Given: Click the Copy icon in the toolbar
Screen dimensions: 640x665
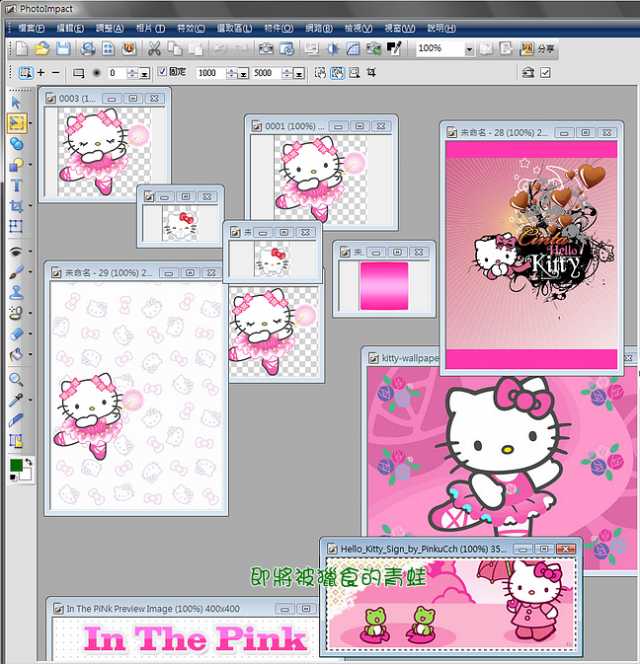Looking at the screenshot, I should tap(175, 49).
